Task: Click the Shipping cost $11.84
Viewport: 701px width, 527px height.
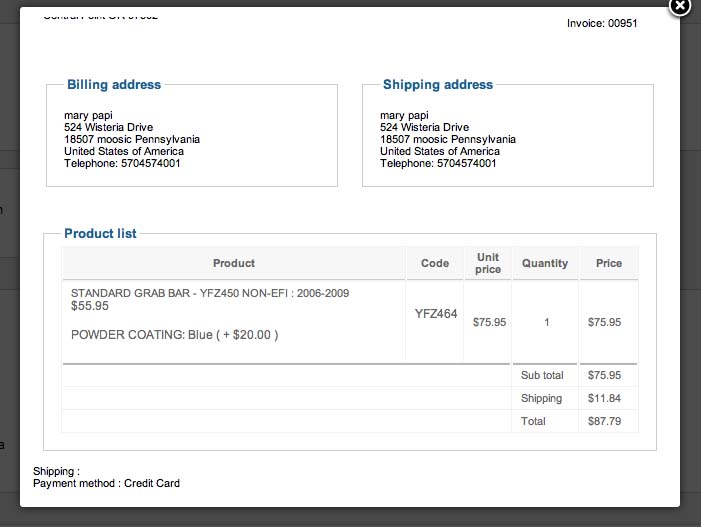Action: tap(604, 399)
